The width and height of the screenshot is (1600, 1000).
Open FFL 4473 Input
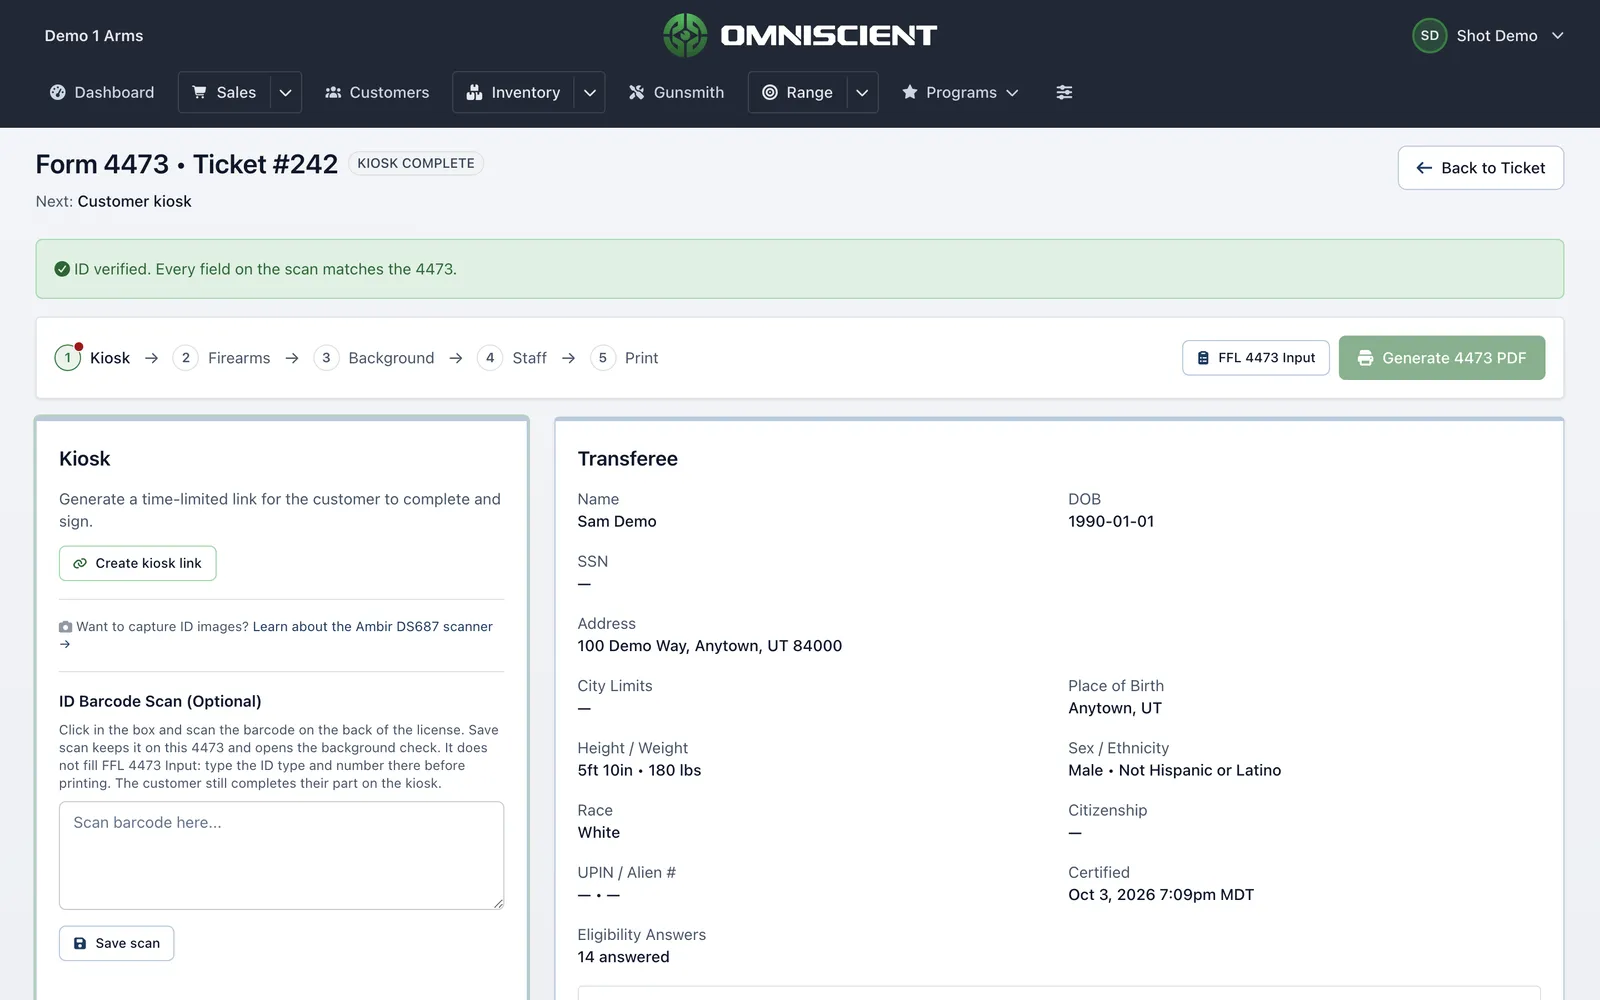click(1256, 358)
